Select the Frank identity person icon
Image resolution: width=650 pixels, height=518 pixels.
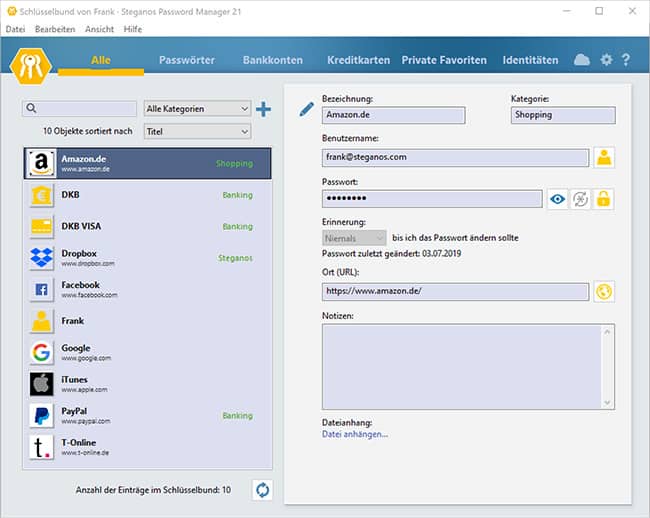click(x=41, y=321)
